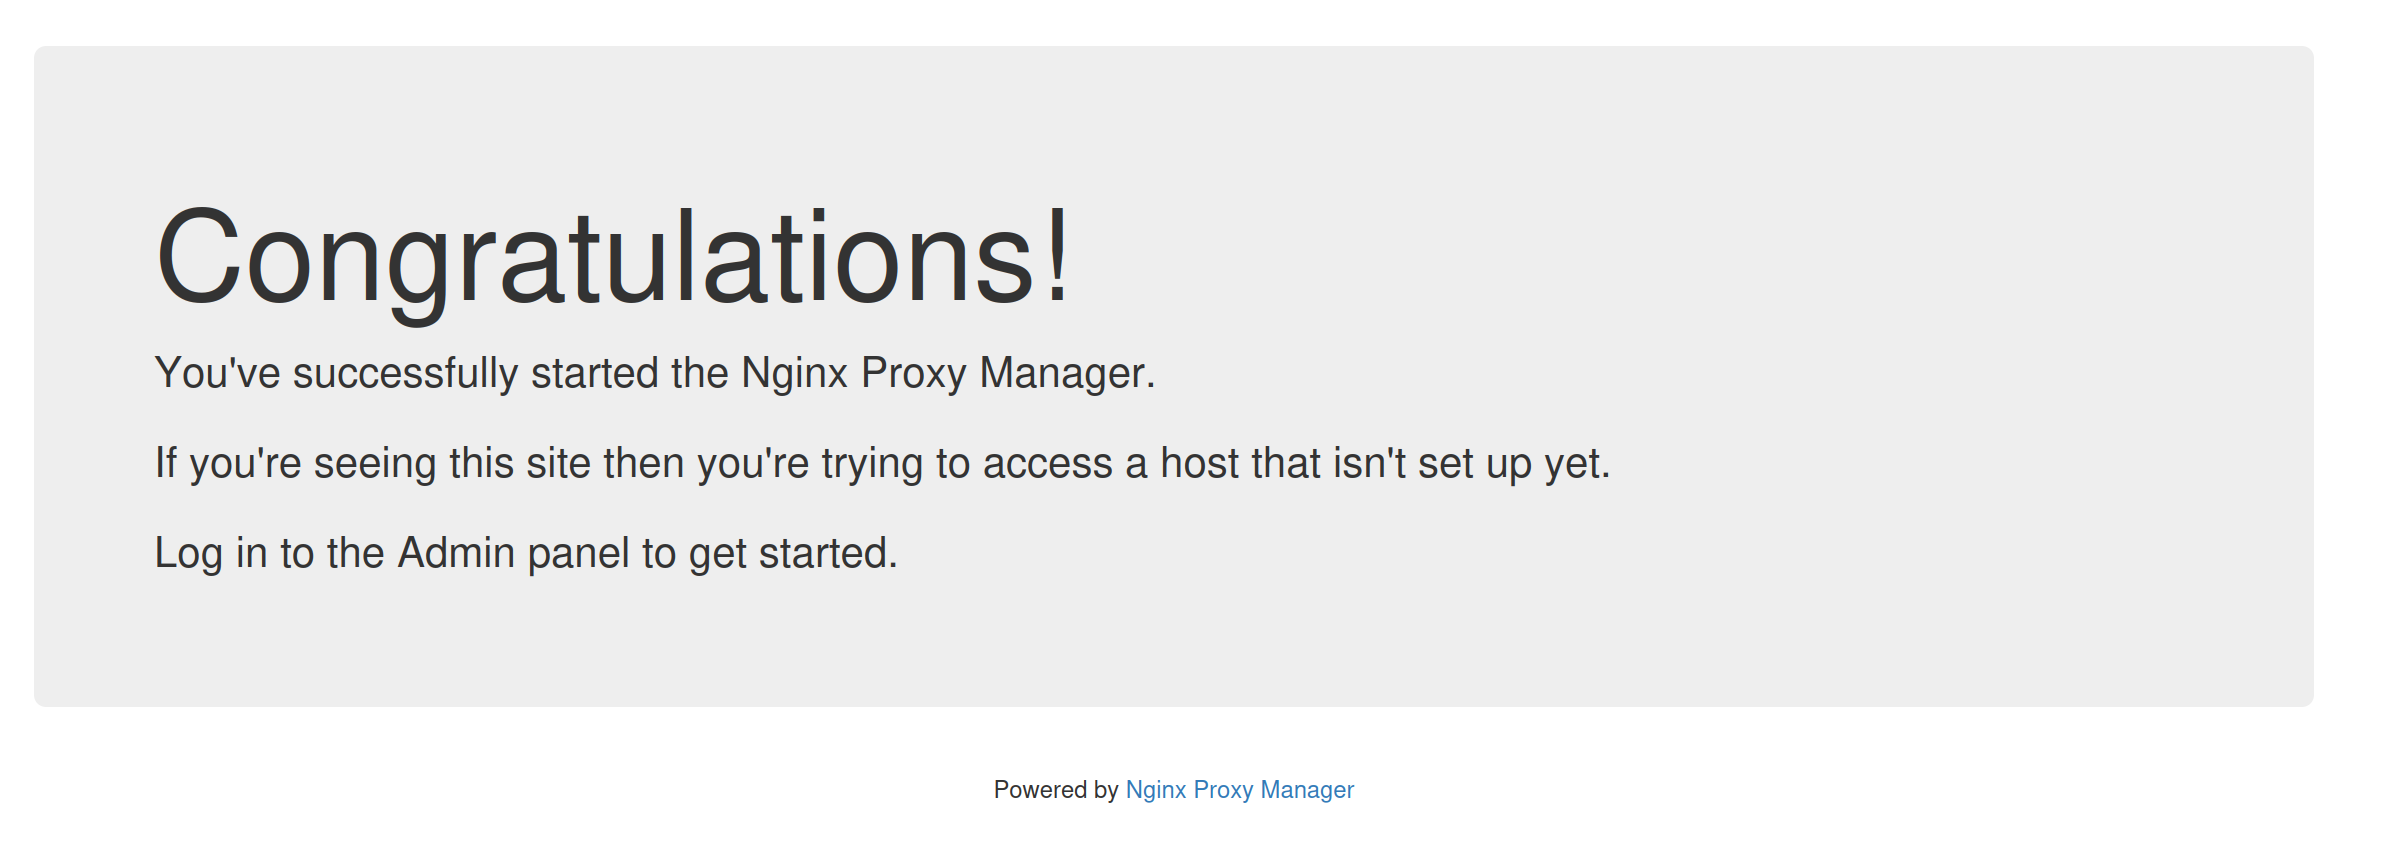
Task: Click the word "access" in the second paragraph
Action: tap(1047, 463)
